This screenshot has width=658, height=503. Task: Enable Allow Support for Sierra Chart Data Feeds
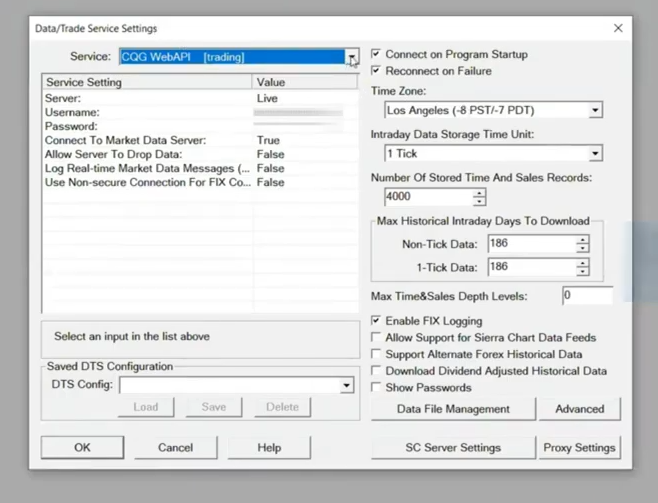point(376,338)
